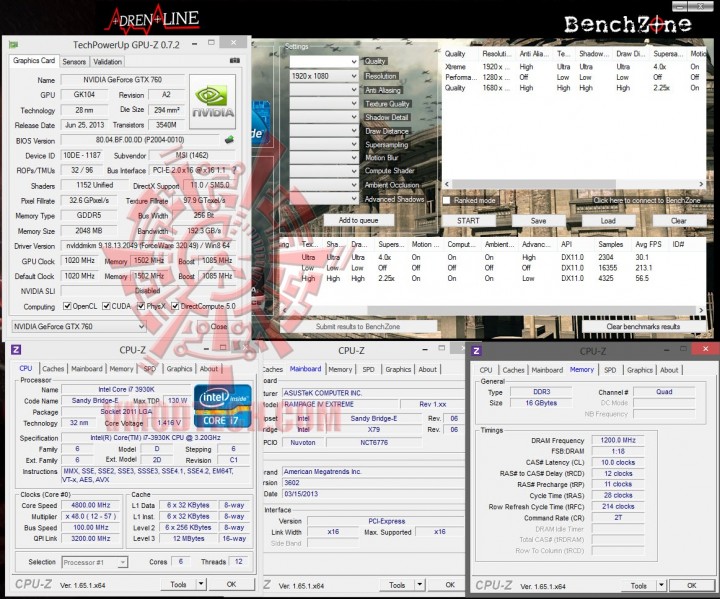The height and width of the screenshot is (599, 720).
Task: Open the Anti Aliasing dropdown
Action: [324, 90]
